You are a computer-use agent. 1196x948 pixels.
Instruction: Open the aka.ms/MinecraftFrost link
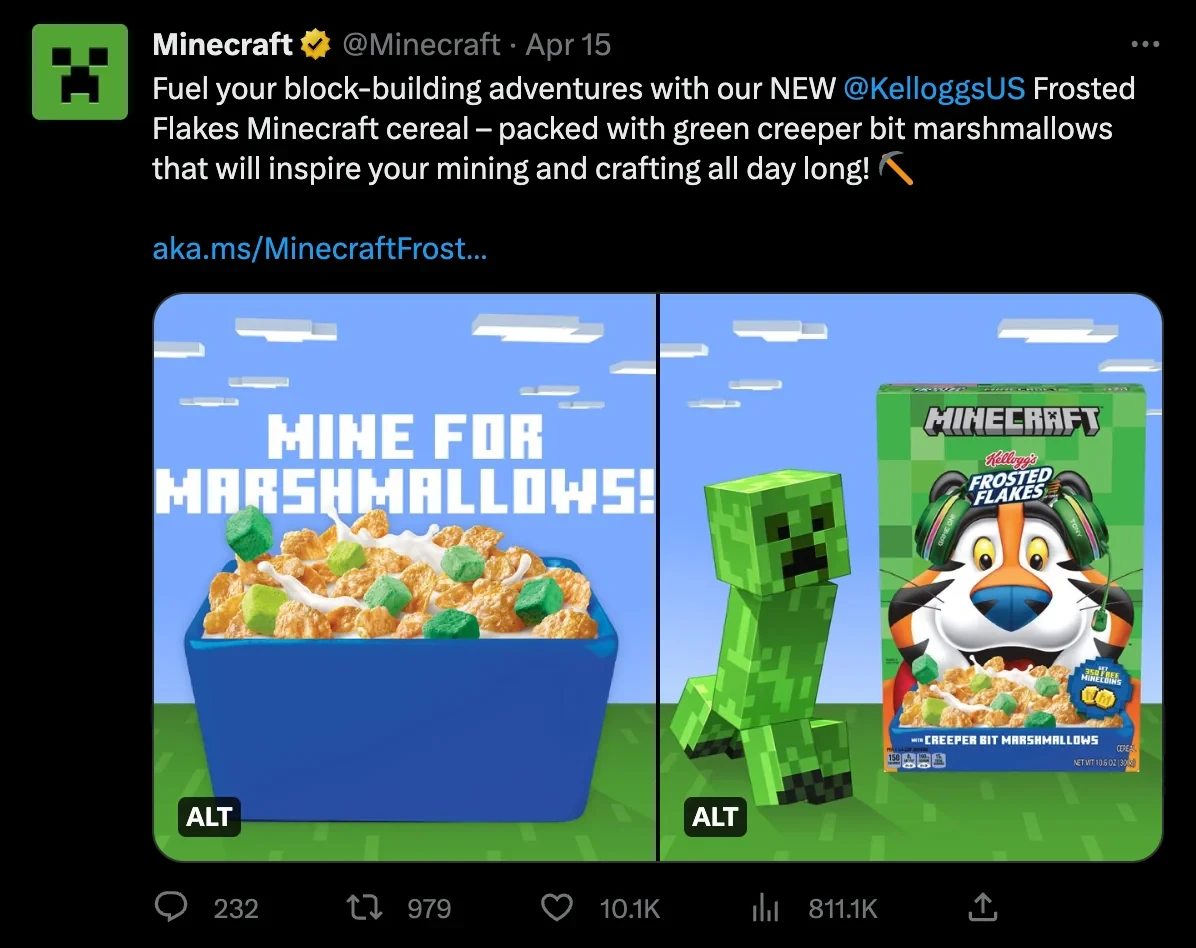[319, 248]
